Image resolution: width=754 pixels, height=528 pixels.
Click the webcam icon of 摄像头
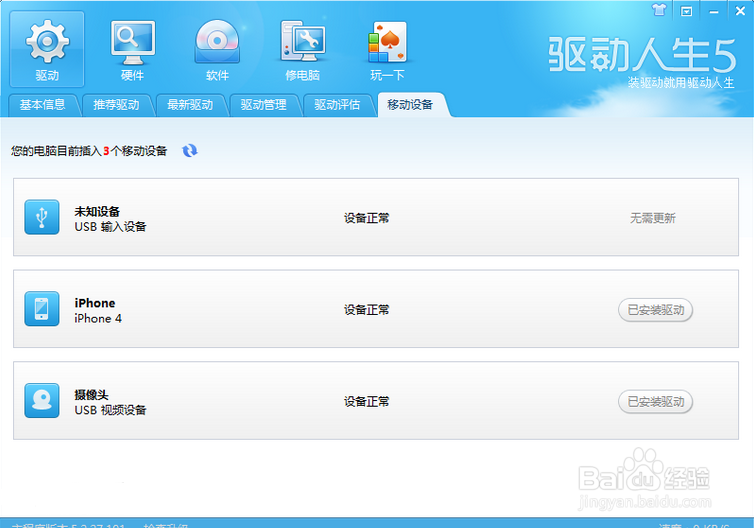(42, 401)
